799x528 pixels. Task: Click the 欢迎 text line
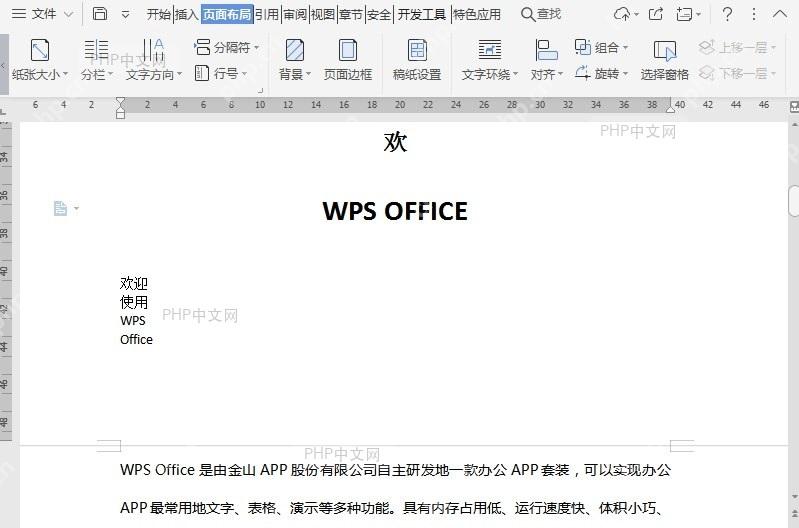tap(134, 283)
